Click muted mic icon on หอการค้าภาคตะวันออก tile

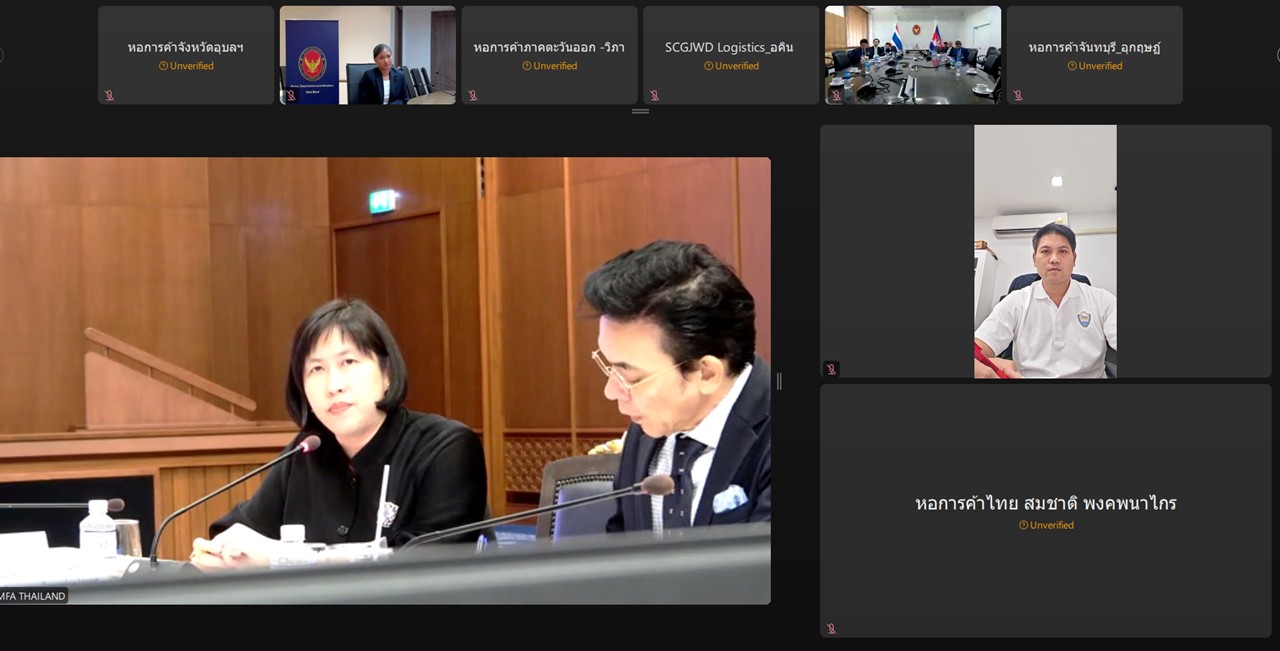tap(473, 96)
